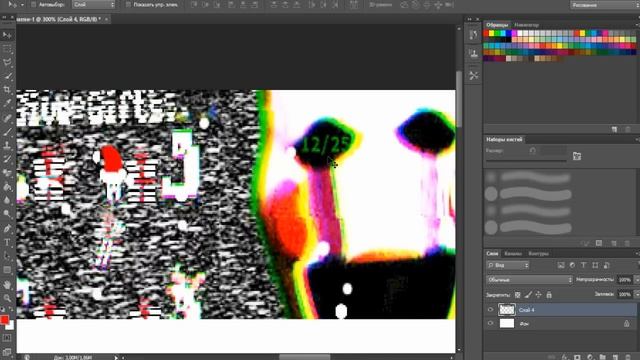Toggle lock transparent pixels

tap(518, 294)
